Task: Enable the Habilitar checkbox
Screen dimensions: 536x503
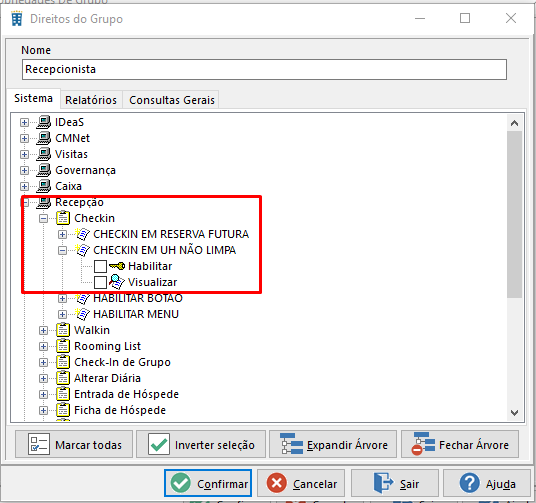Action: point(100,266)
